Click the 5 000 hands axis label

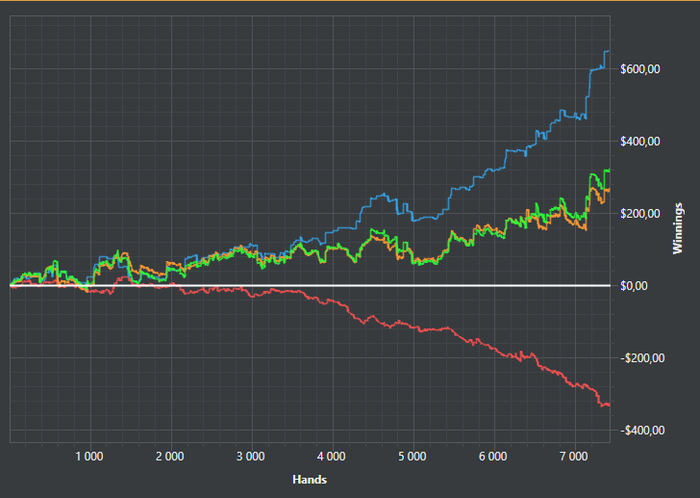coord(412,456)
